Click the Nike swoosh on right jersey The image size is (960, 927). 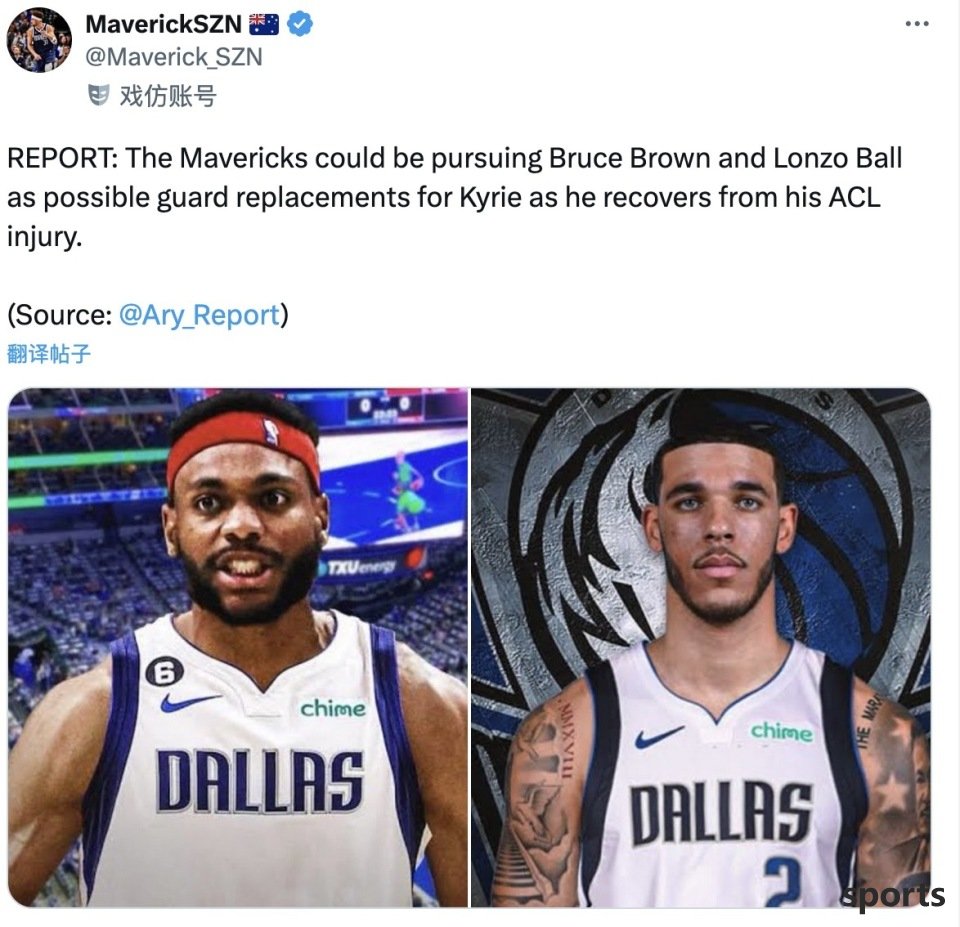click(659, 736)
